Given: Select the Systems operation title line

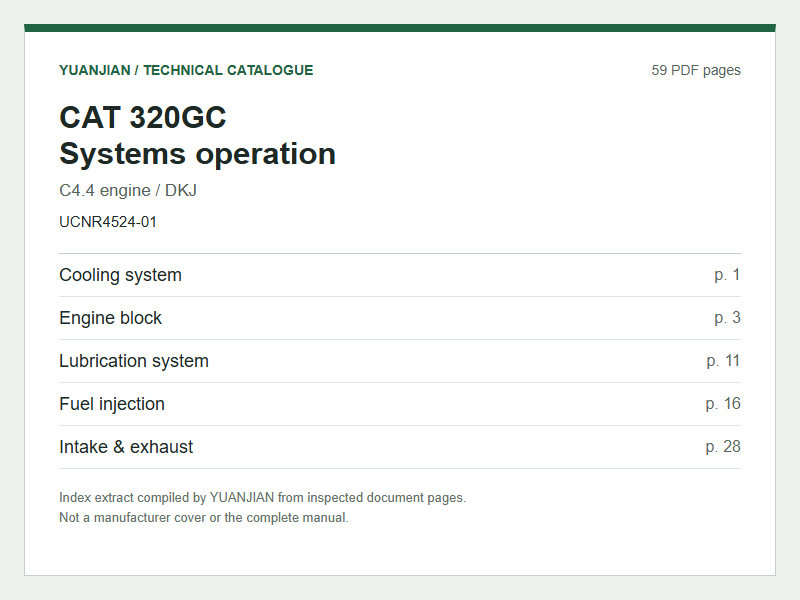Looking at the screenshot, I should pos(197,154).
